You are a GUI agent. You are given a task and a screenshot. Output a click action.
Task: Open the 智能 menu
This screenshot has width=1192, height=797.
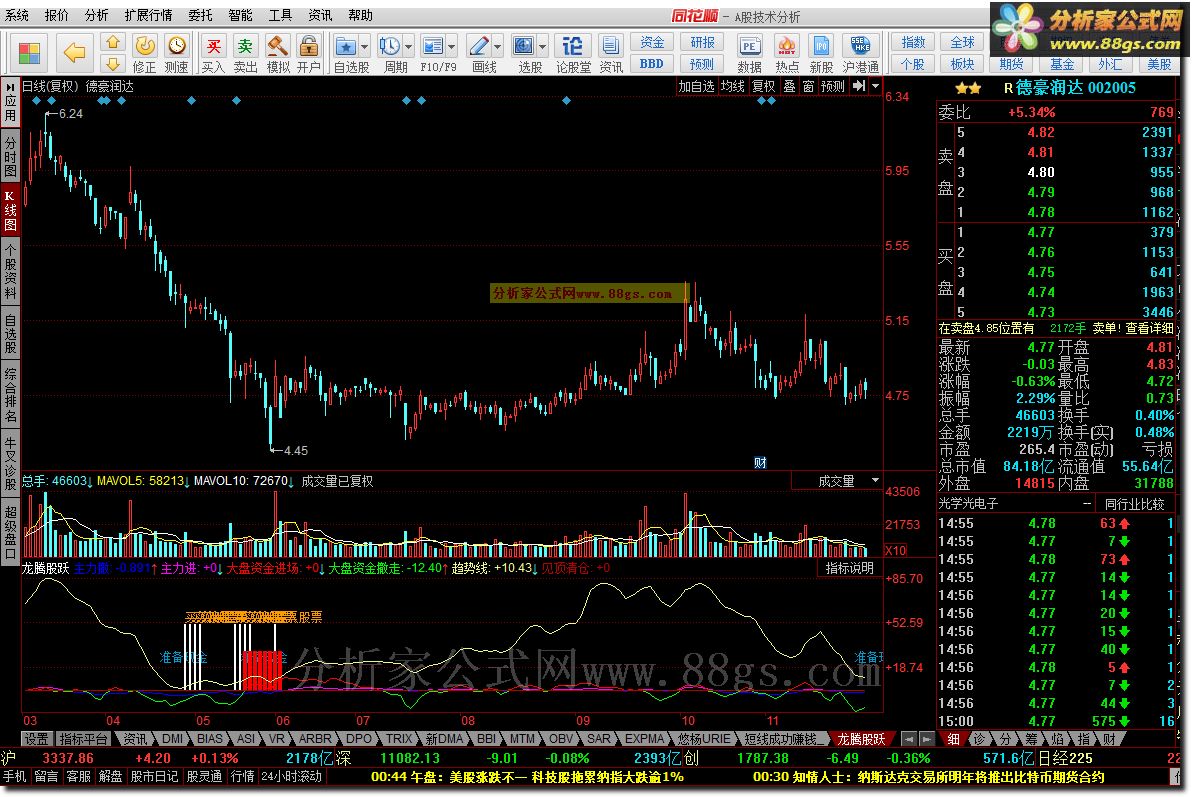[240, 15]
